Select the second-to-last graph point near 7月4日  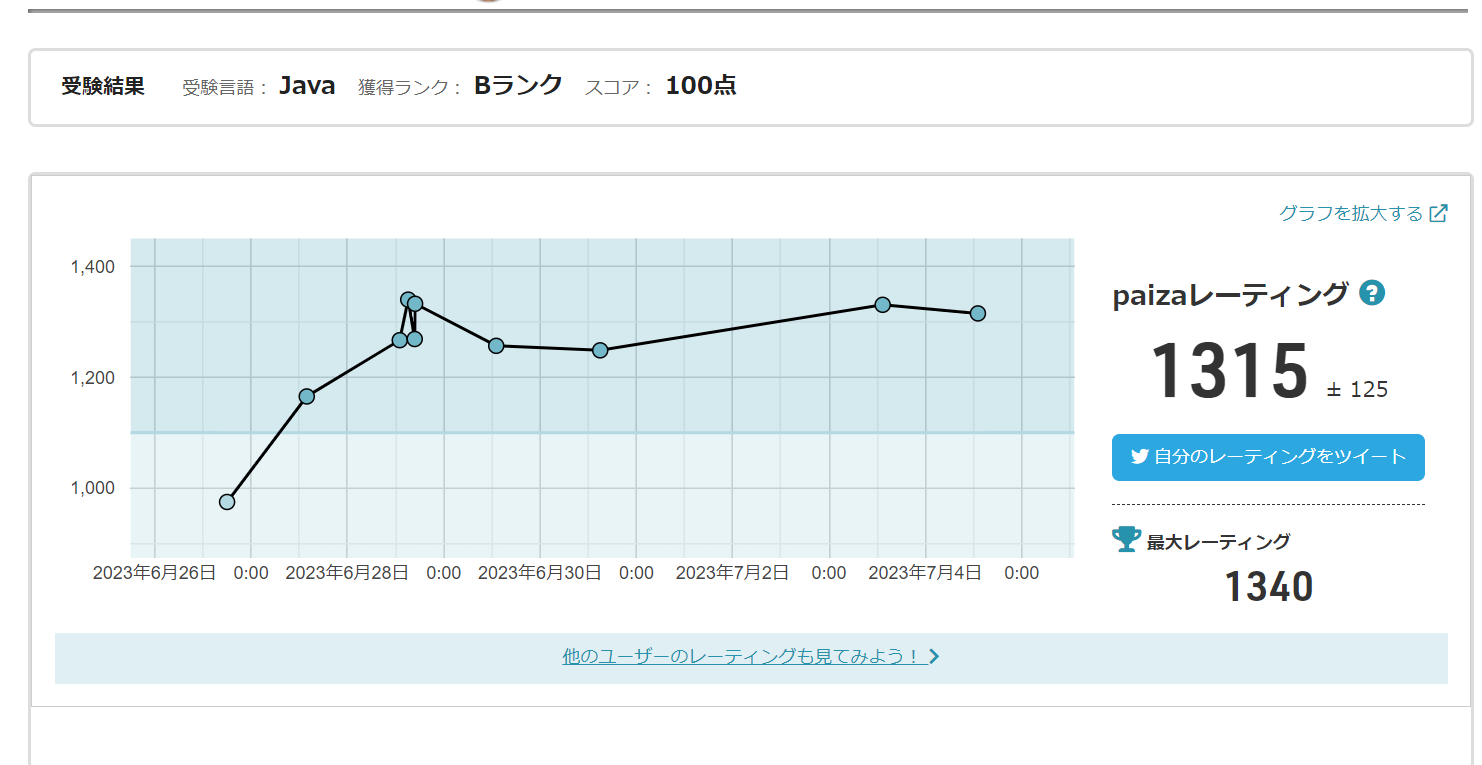883,305
